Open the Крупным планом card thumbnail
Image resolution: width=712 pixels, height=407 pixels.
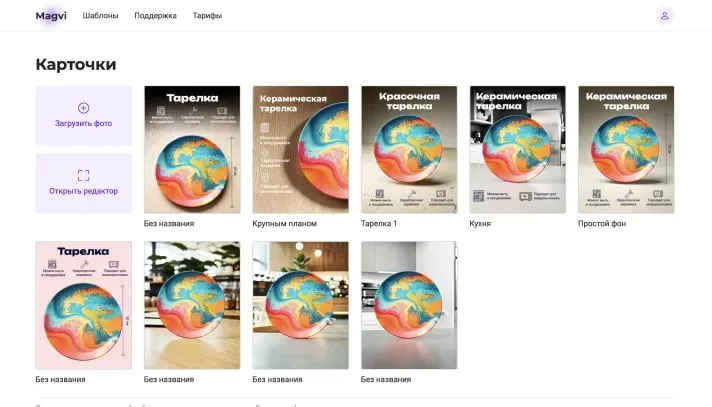[300, 149]
